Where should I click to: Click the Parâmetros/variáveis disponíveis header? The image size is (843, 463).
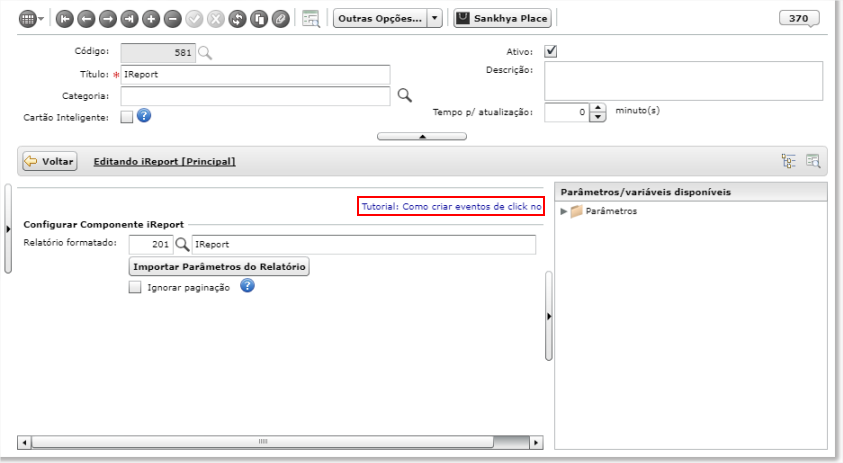click(691, 192)
